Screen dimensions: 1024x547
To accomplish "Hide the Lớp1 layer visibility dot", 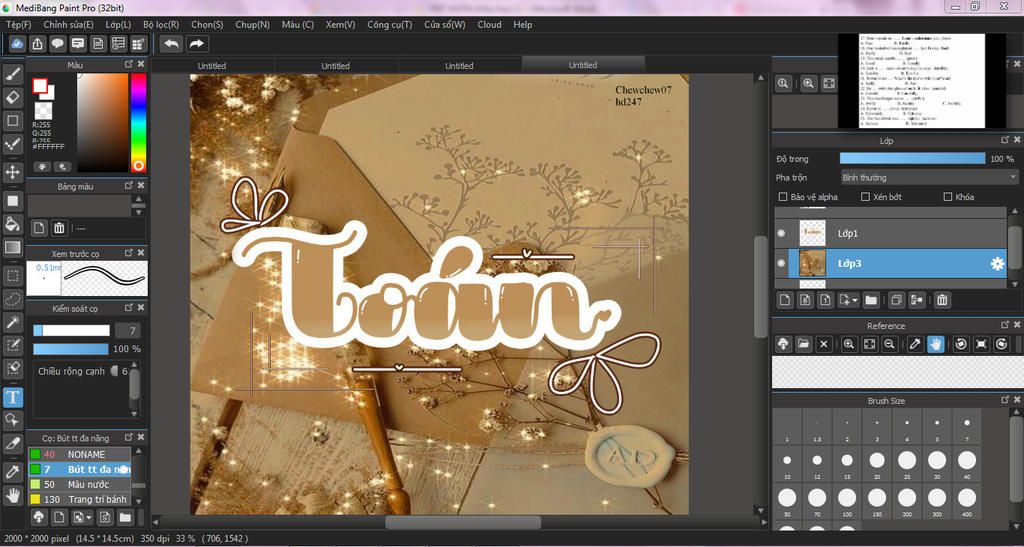I will click(x=781, y=233).
